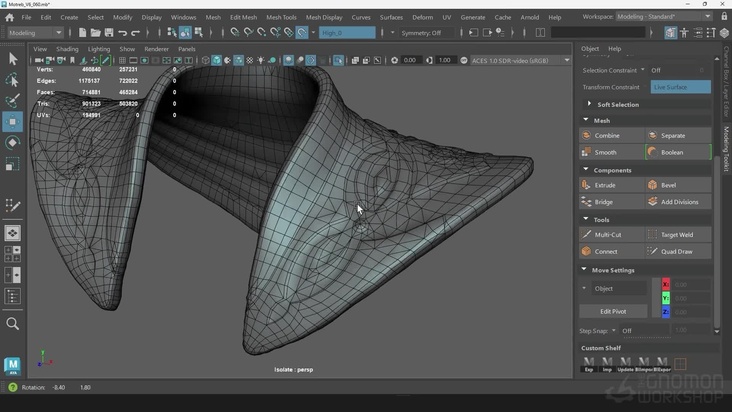Undo the last action with the undo arrow
Viewport: 732px width, 412px height.
[x=122, y=33]
